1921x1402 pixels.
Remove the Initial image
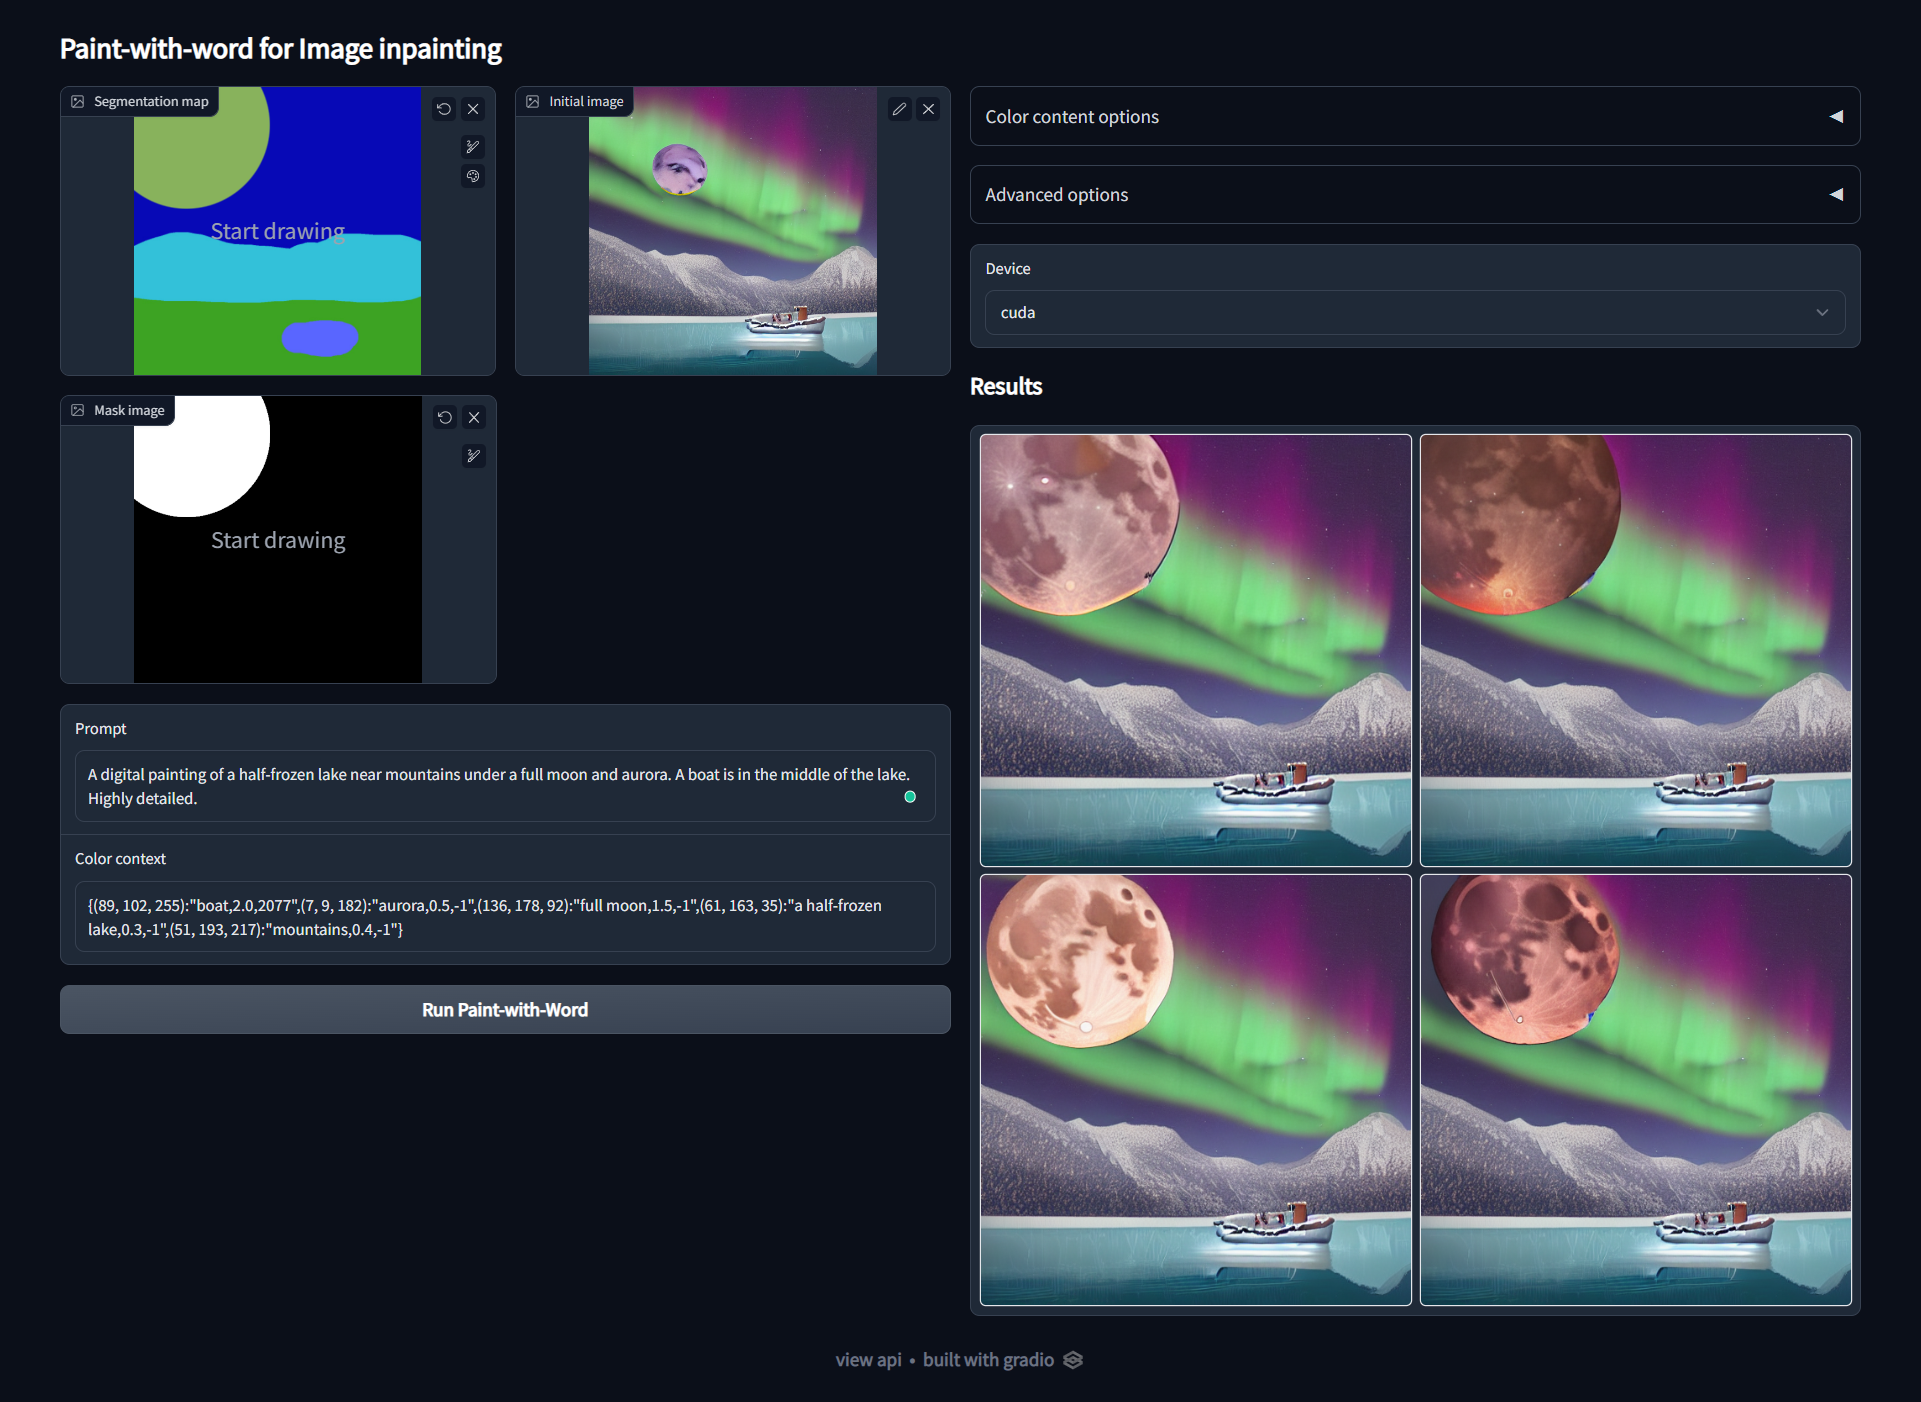tap(929, 109)
